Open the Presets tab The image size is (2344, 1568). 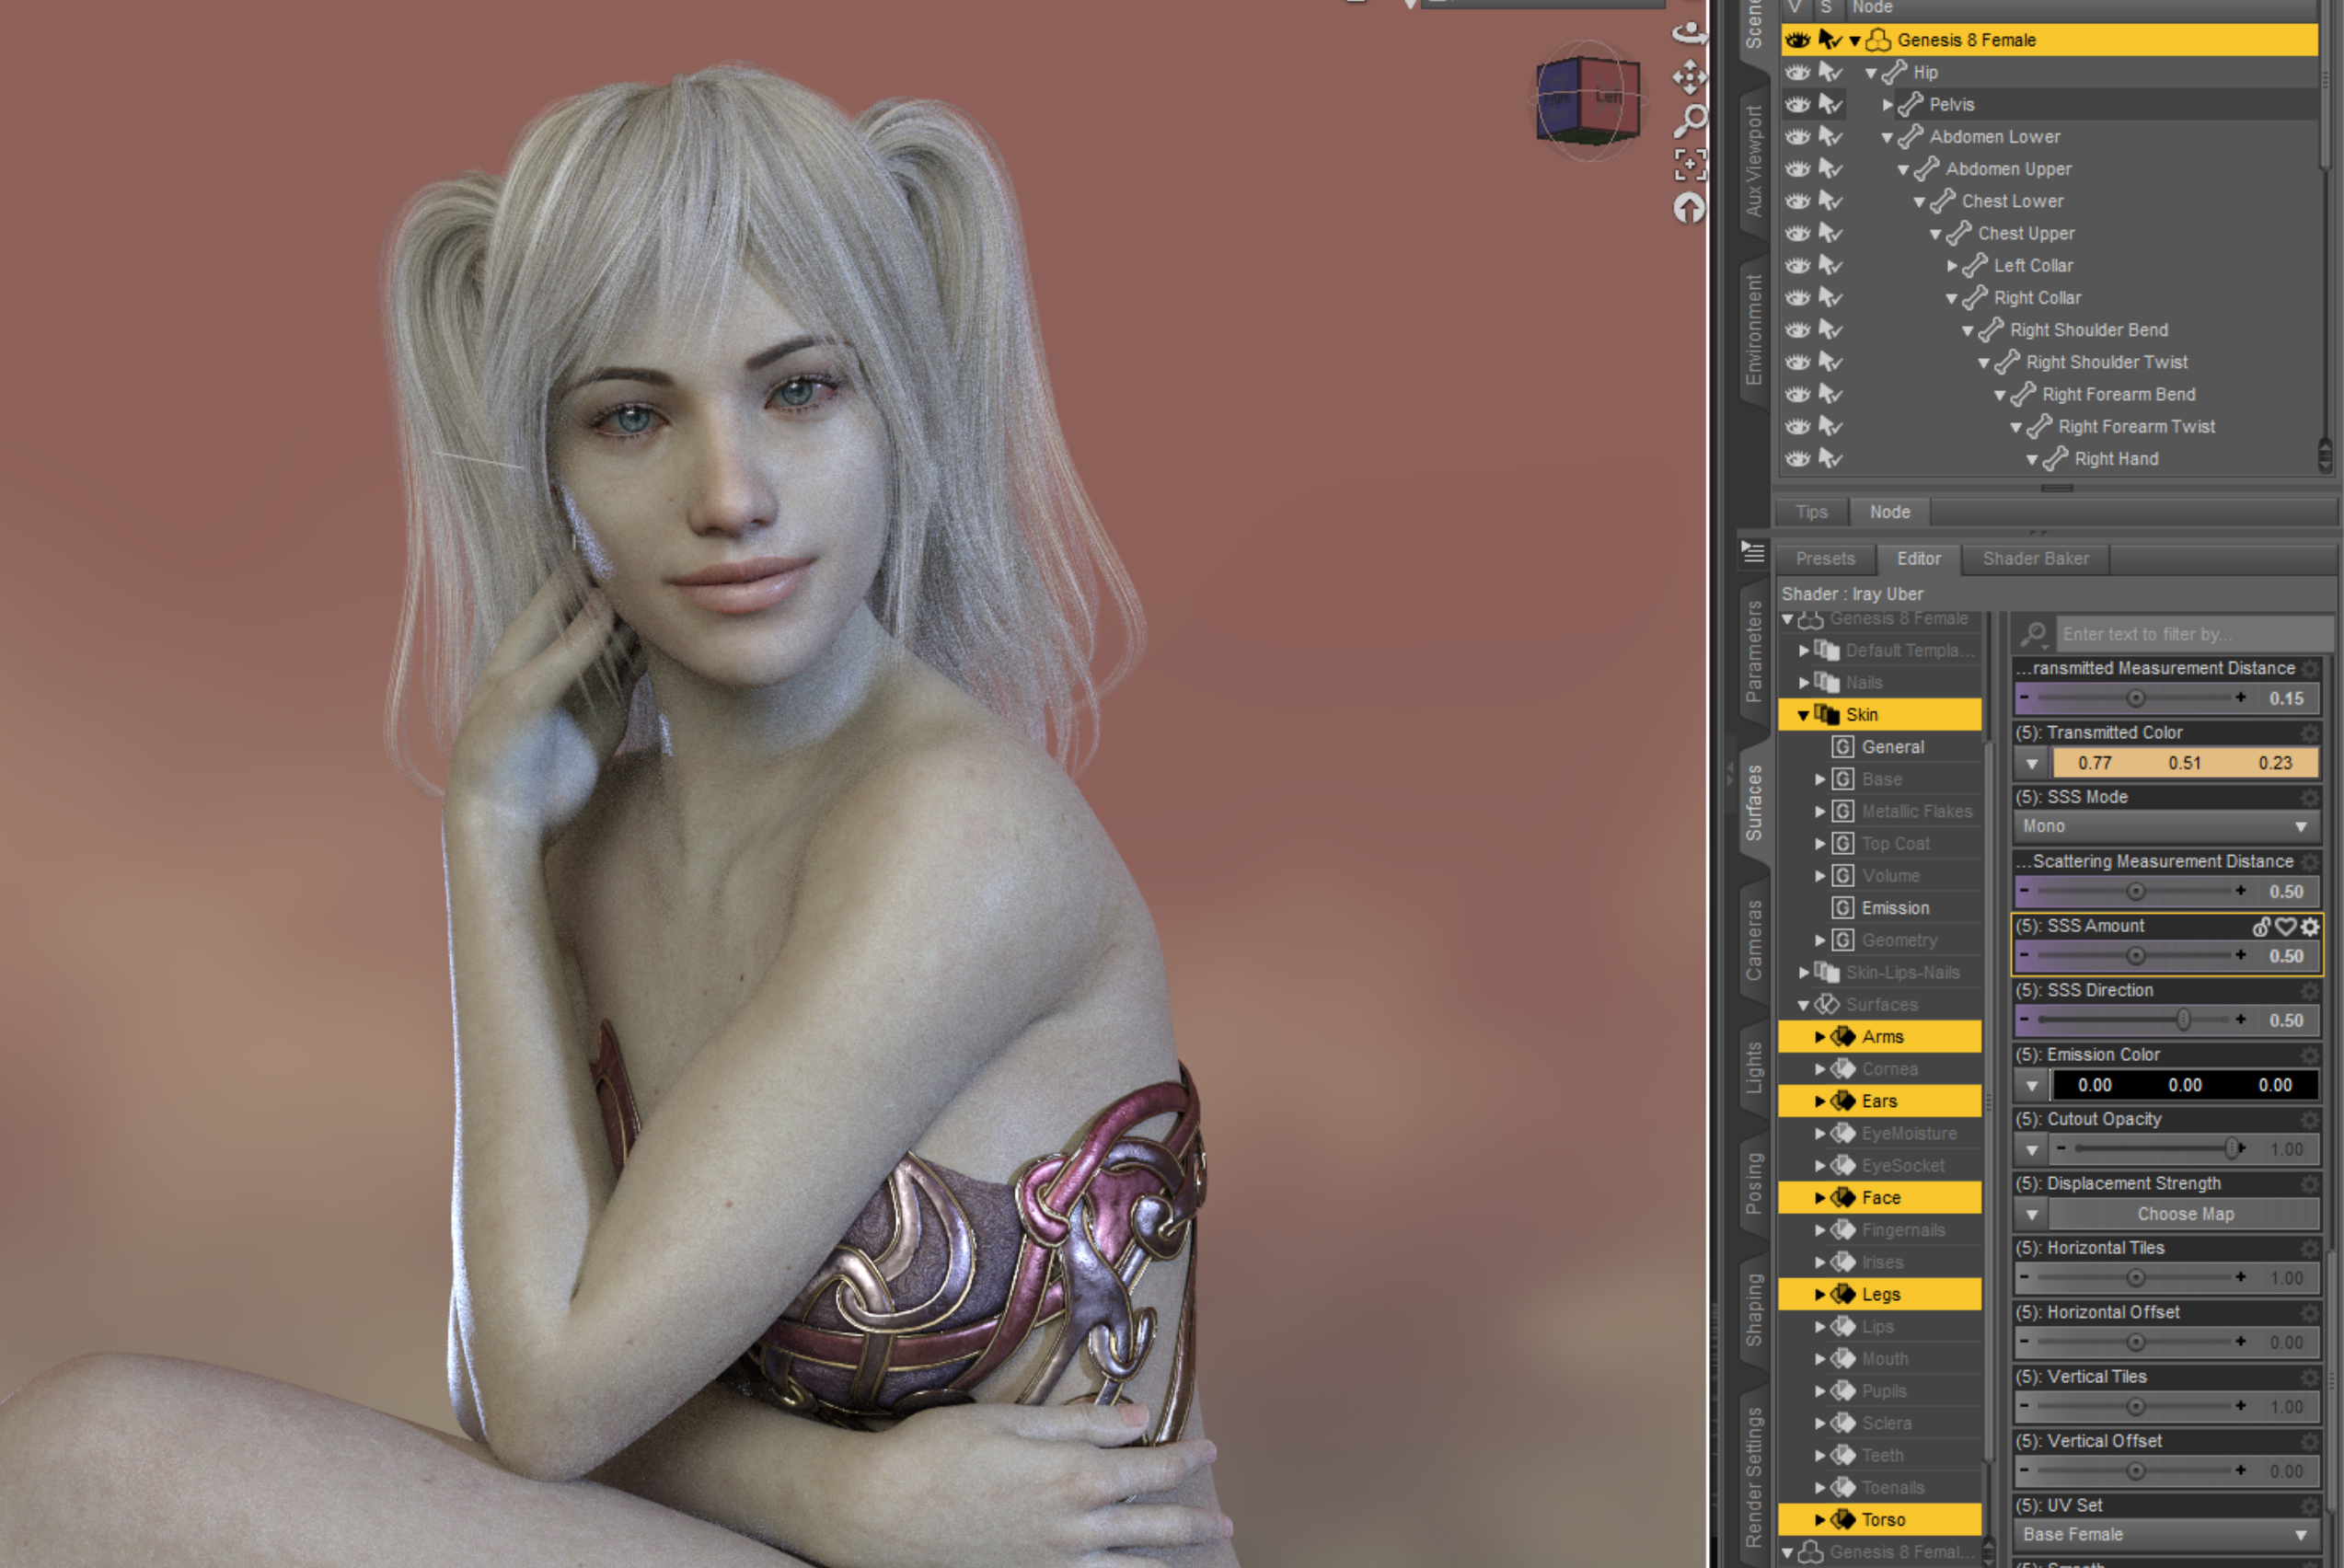pyautogui.click(x=1824, y=559)
